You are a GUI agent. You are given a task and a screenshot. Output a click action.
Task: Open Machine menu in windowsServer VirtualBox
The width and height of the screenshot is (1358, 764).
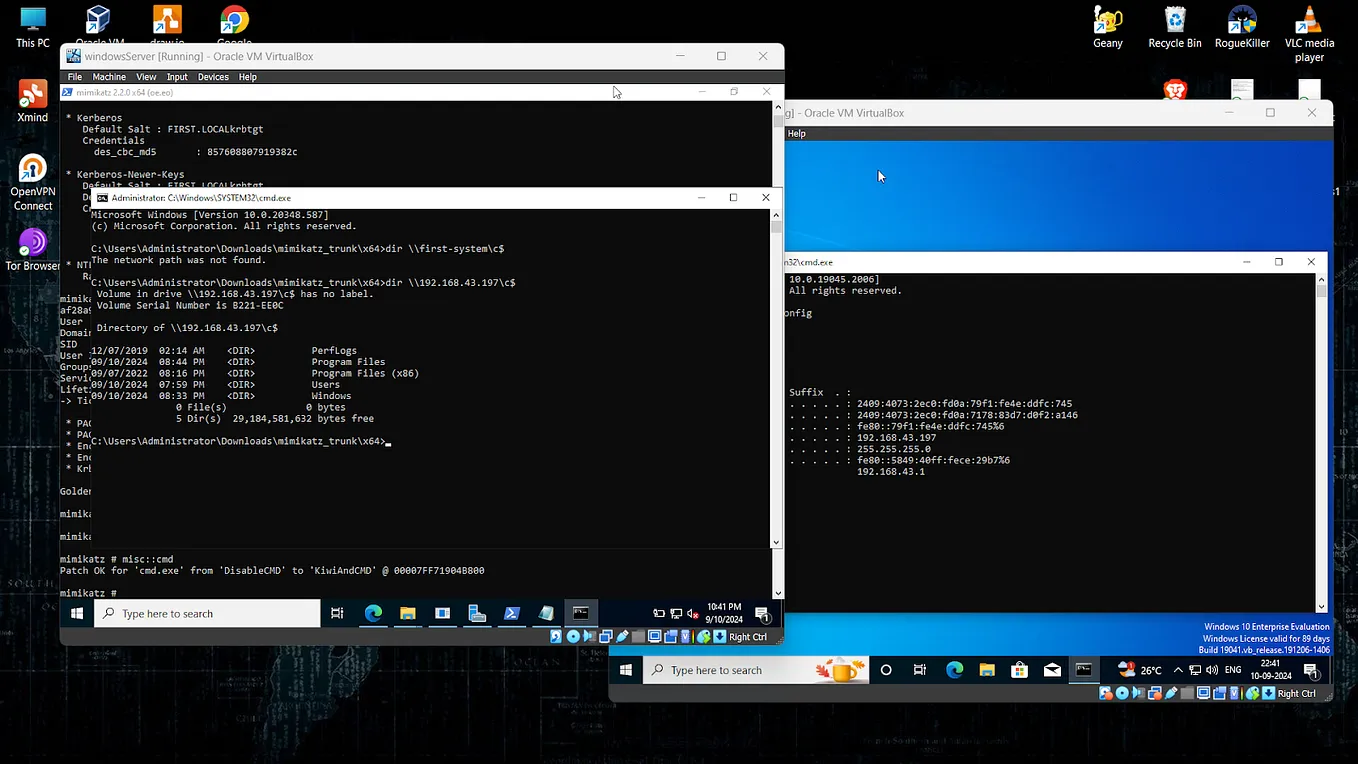pyautogui.click(x=109, y=77)
